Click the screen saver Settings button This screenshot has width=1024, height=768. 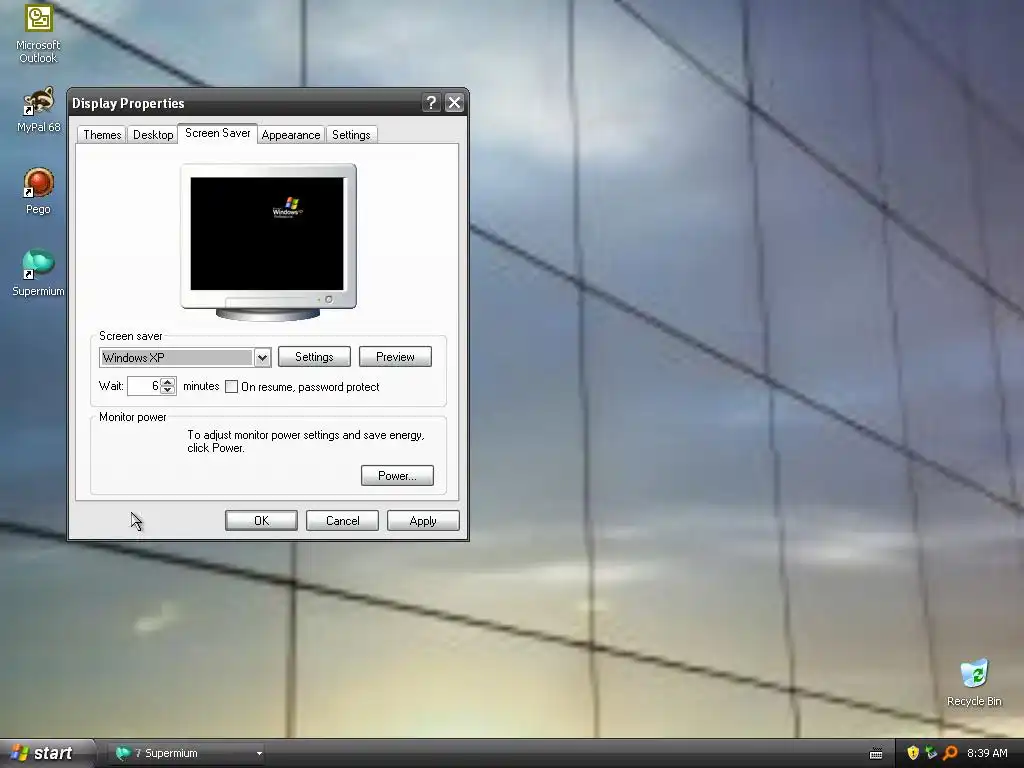314,357
